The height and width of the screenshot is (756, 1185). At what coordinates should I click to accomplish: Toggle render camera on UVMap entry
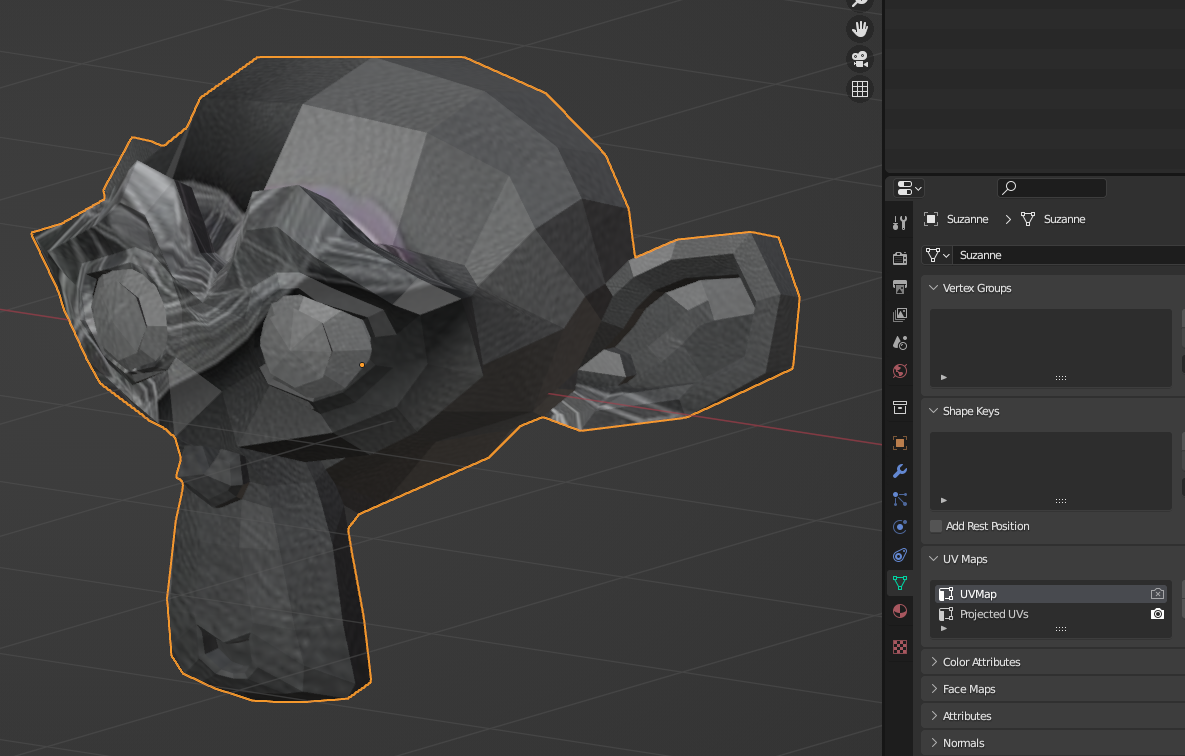1157,594
